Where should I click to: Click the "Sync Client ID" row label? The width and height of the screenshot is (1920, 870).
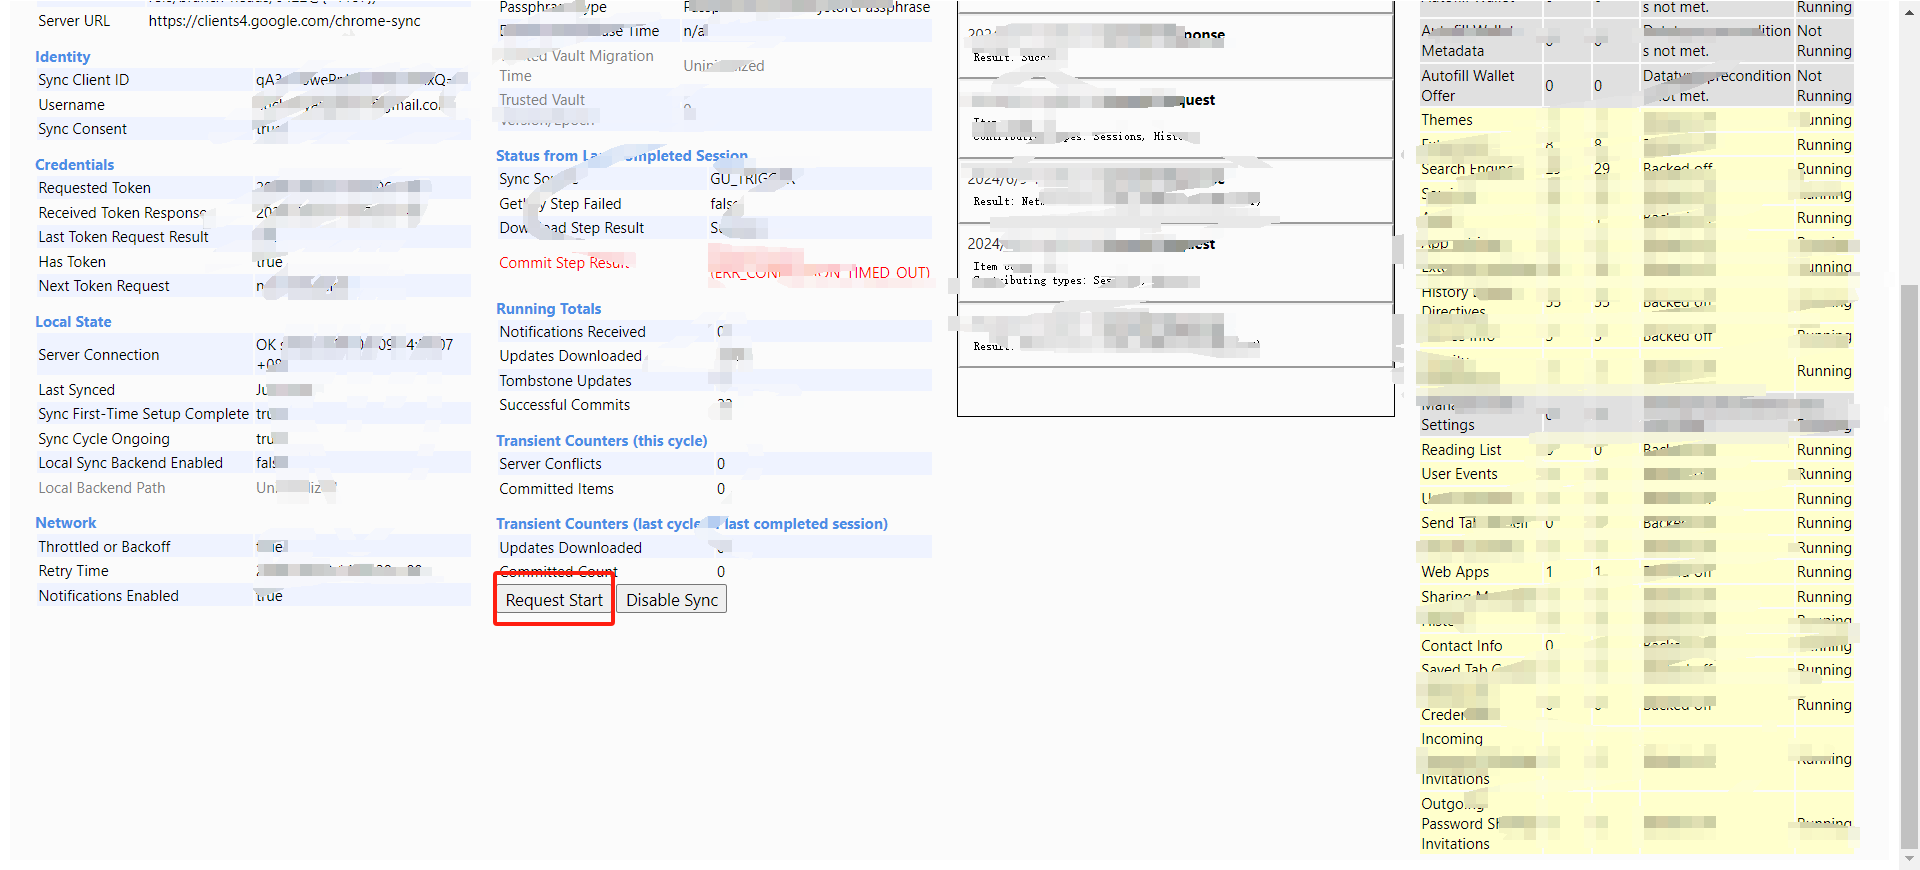tap(83, 80)
